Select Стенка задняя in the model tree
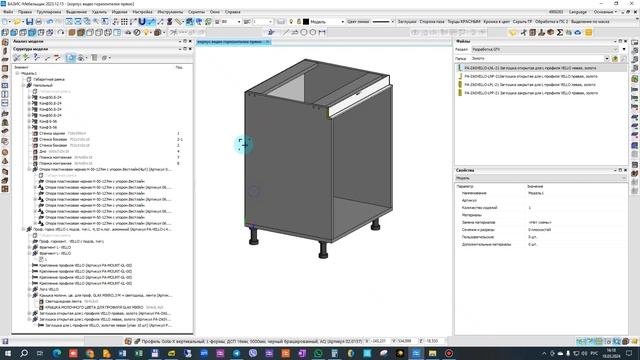Screen dimensions: 640x360 click(52, 133)
